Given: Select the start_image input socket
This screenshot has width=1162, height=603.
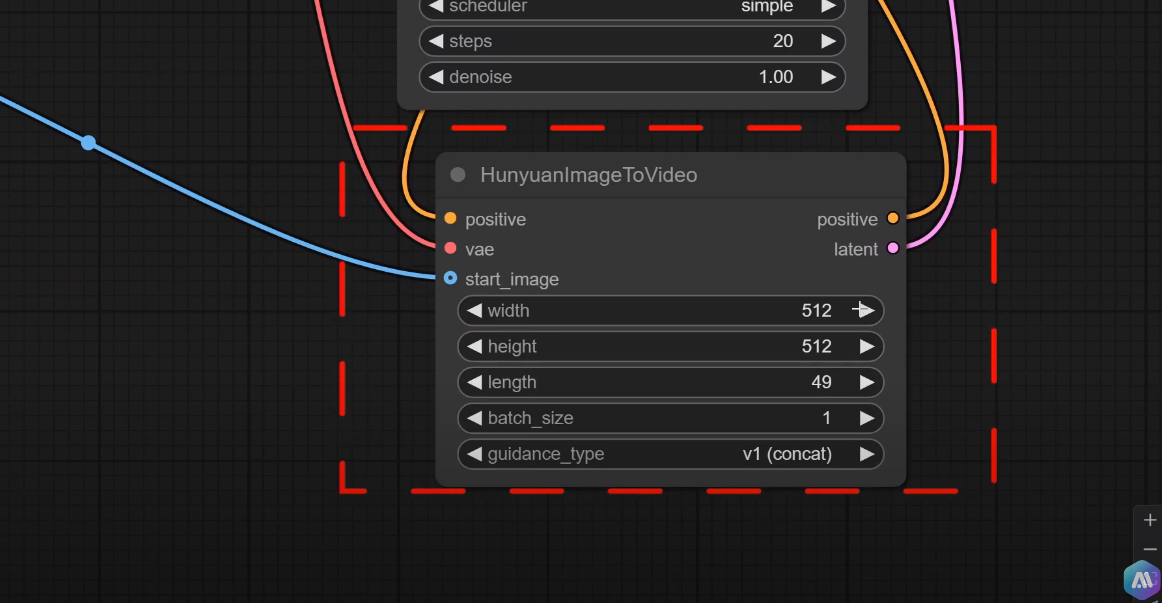Looking at the screenshot, I should 450,279.
